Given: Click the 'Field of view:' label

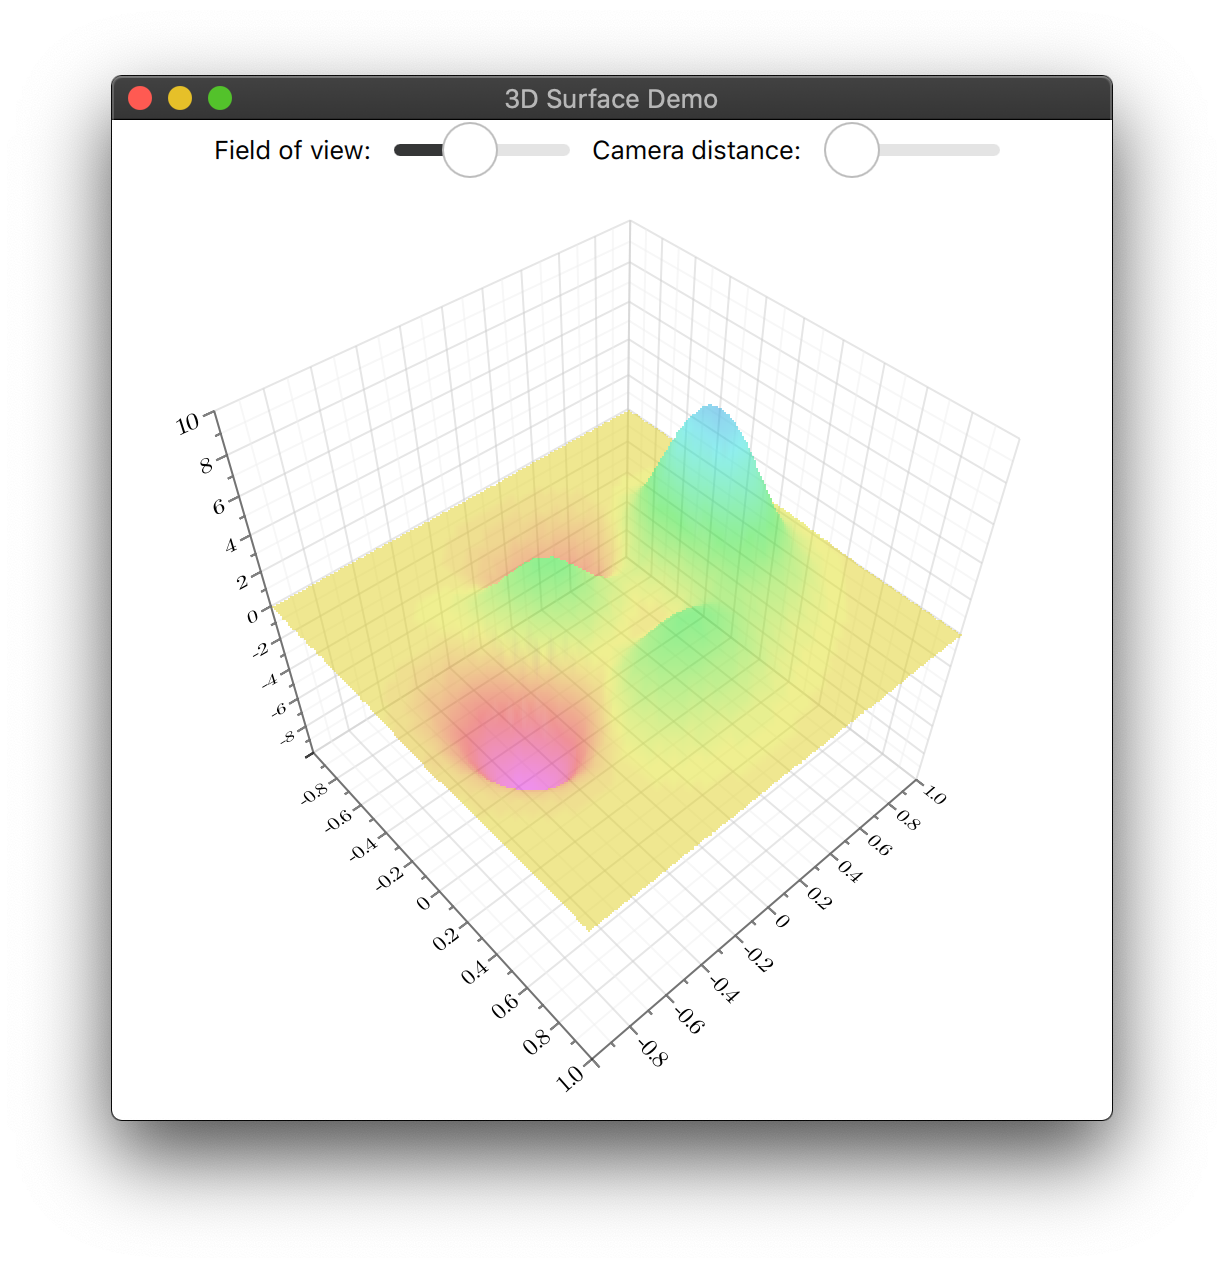Looking at the screenshot, I should (x=292, y=150).
